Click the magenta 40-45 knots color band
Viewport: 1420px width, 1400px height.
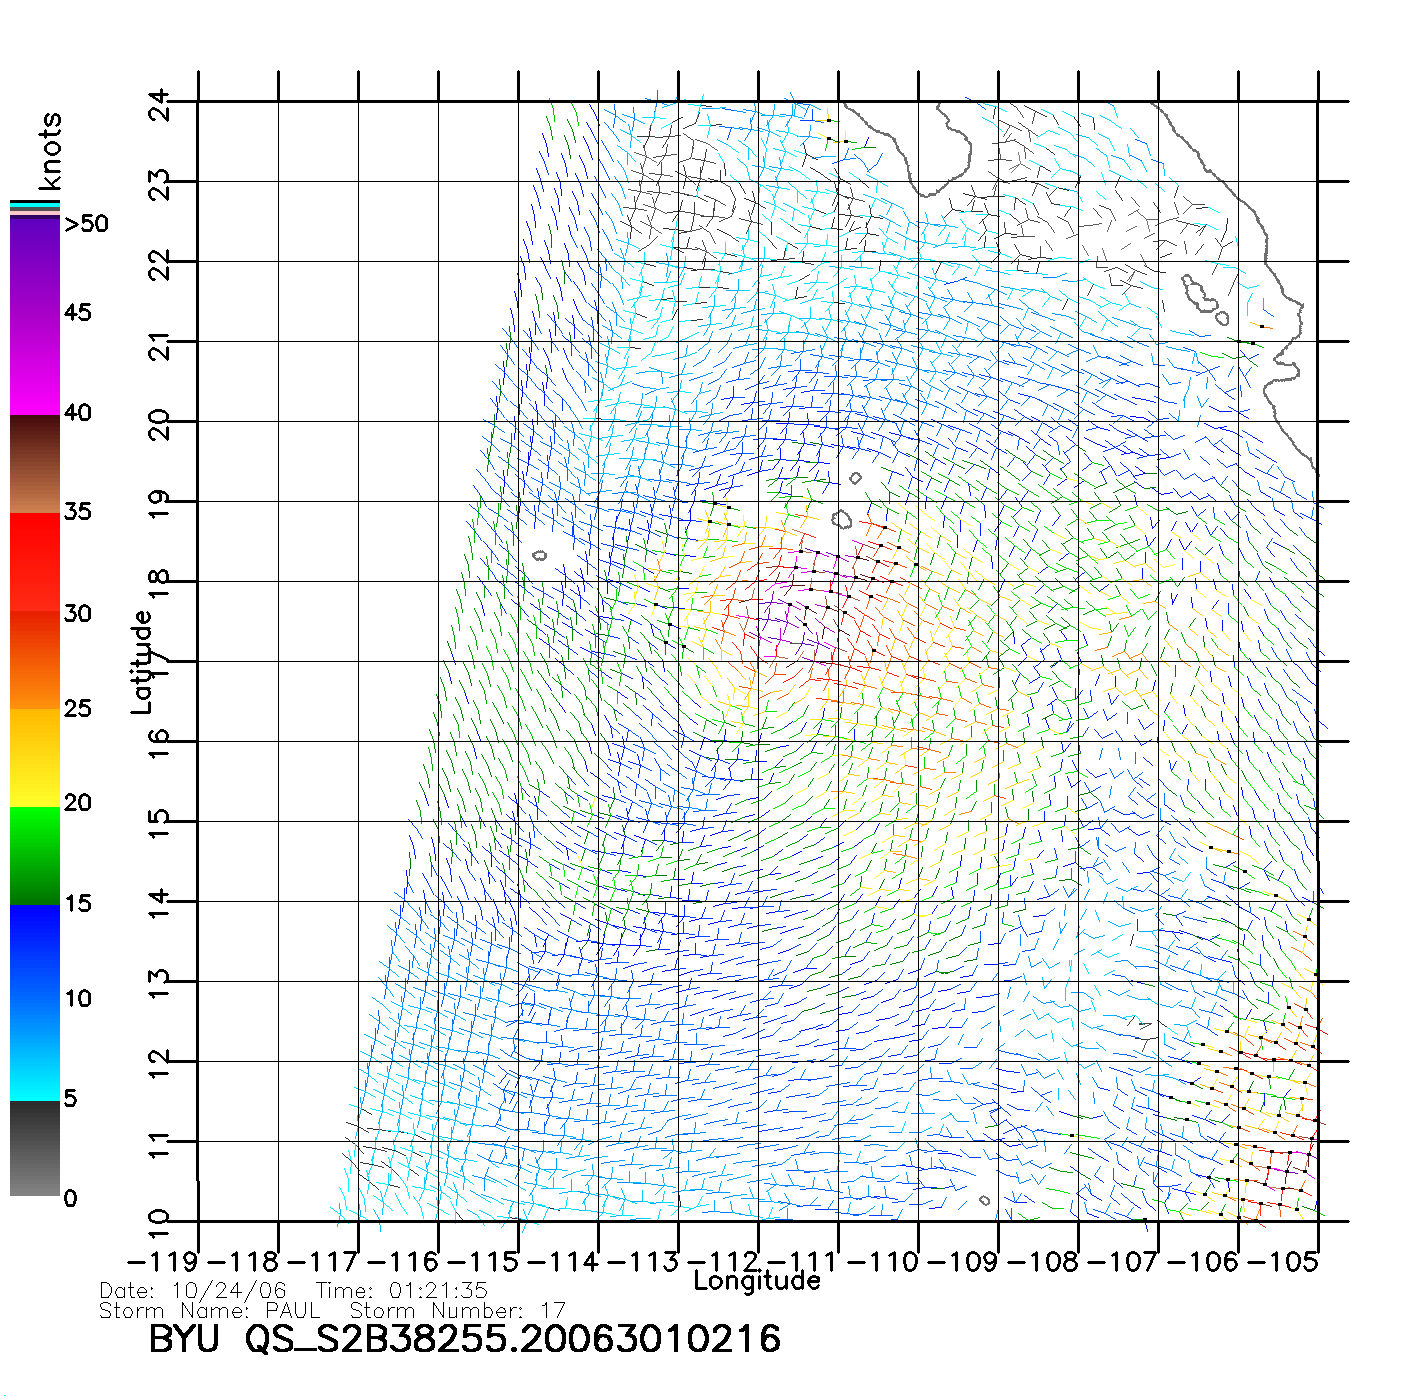coord(35,365)
